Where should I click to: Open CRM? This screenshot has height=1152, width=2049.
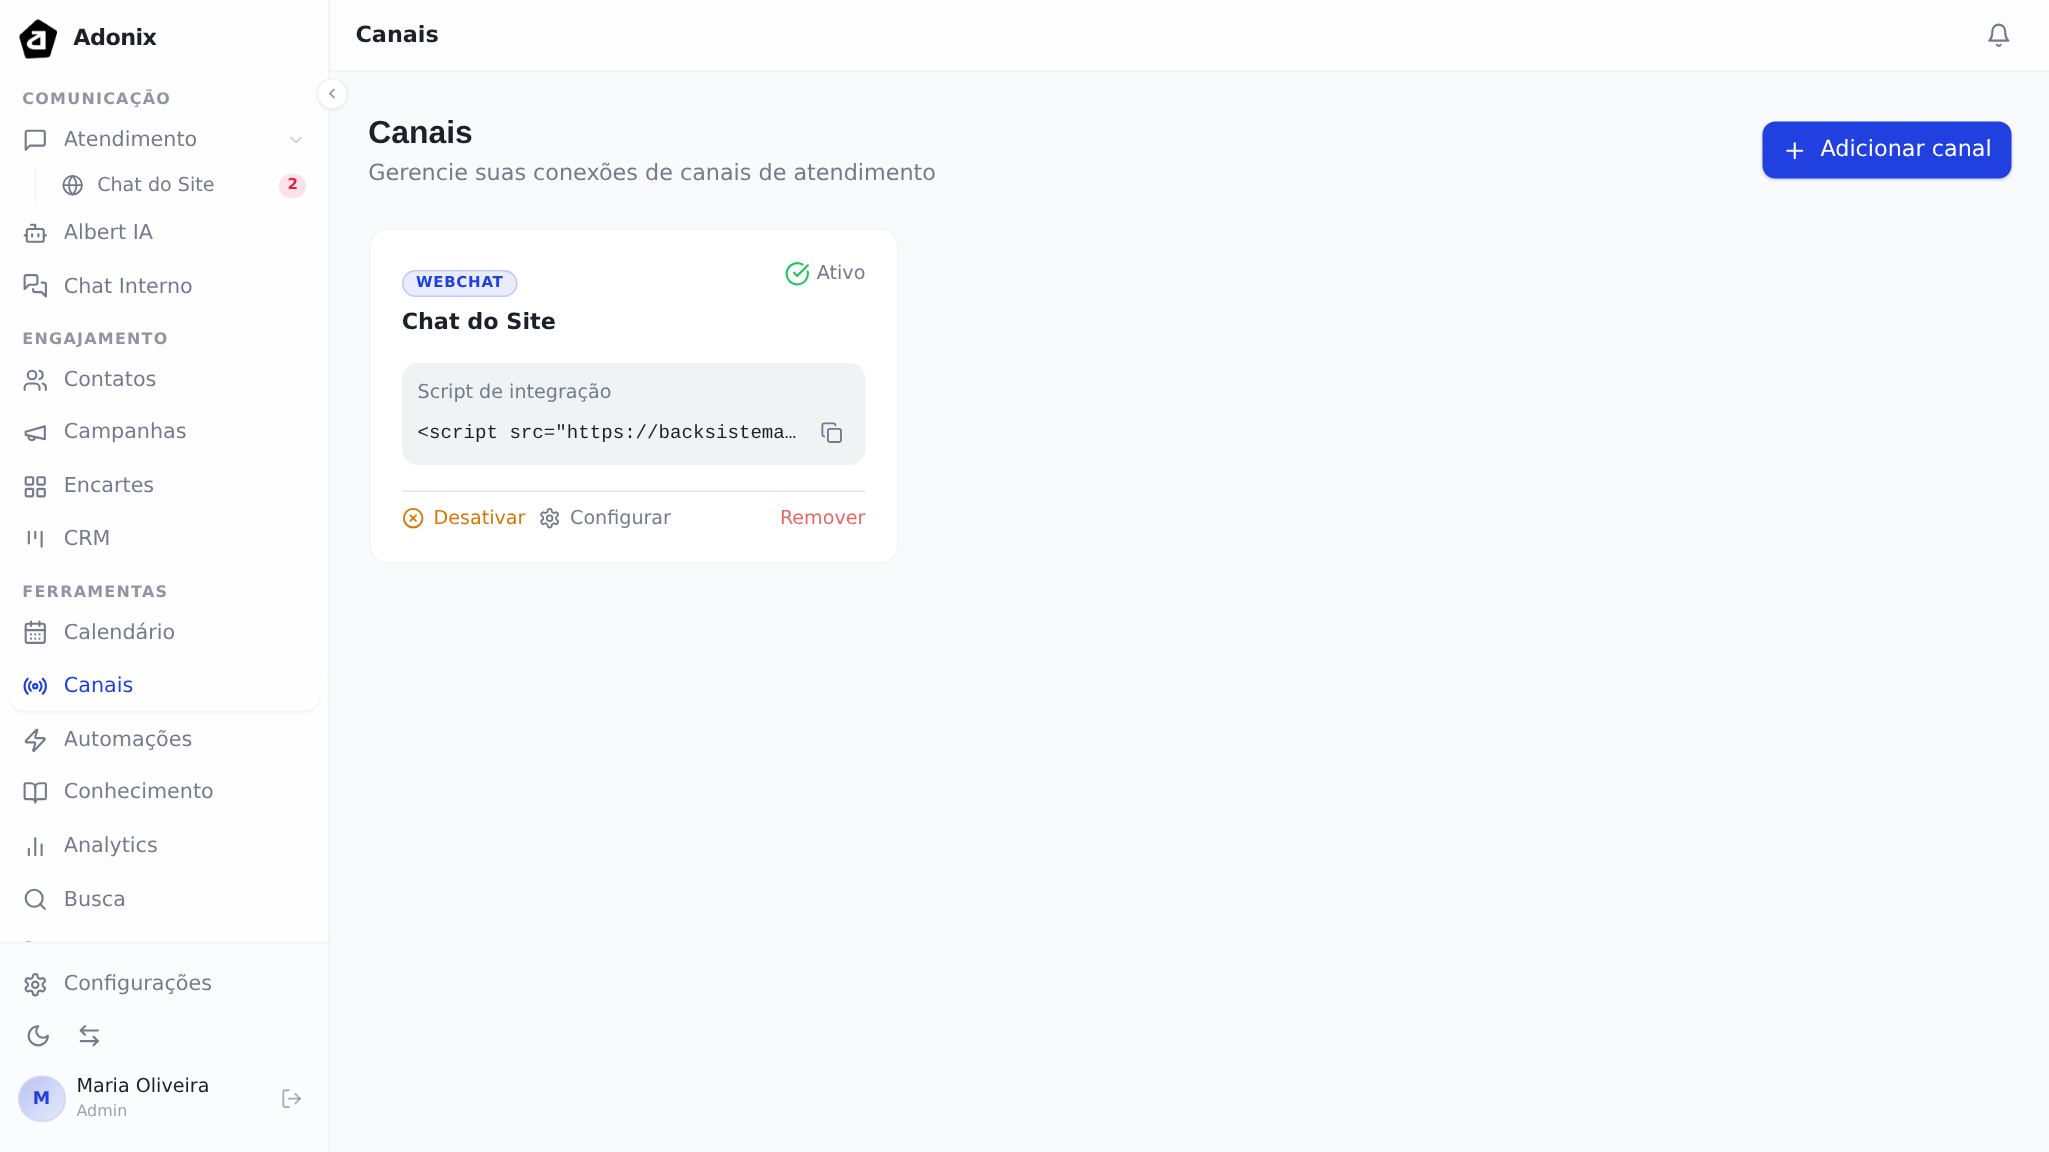(164, 538)
